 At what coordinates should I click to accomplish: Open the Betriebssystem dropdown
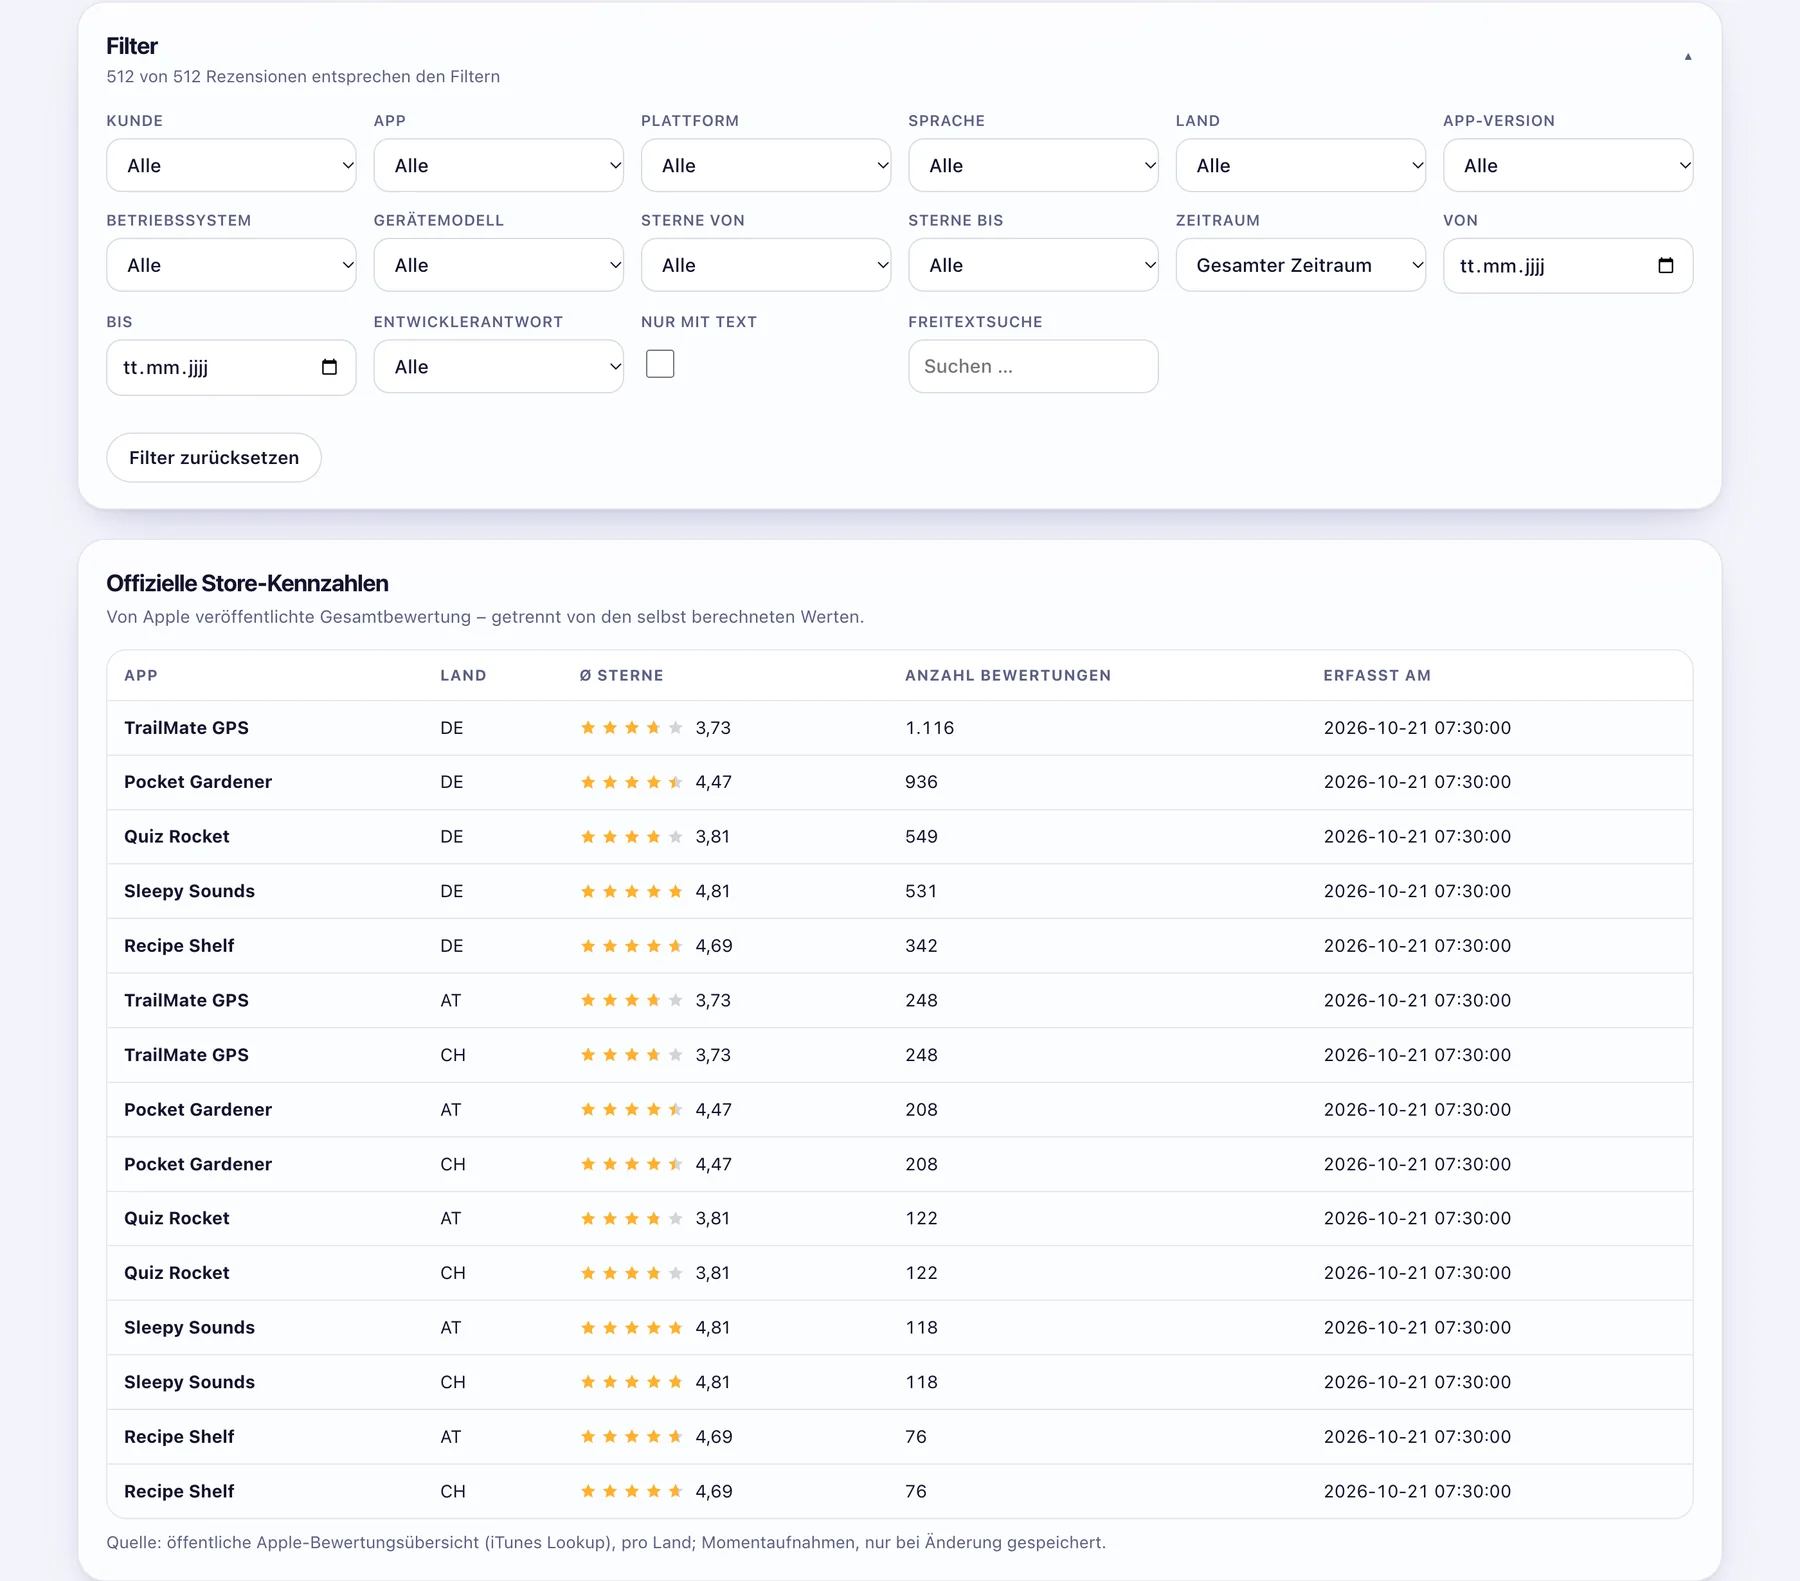pyautogui.click(x=231, y=265)
